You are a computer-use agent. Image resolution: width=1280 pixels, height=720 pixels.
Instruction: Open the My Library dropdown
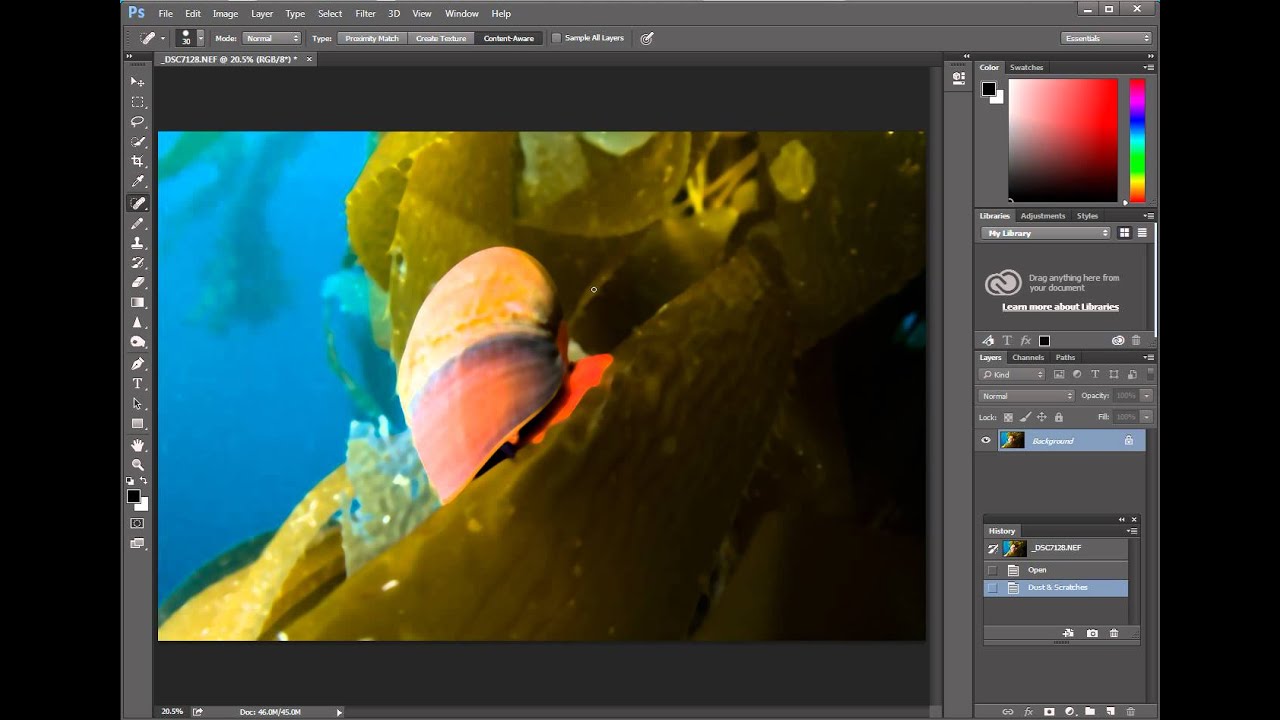(1047, 233)
